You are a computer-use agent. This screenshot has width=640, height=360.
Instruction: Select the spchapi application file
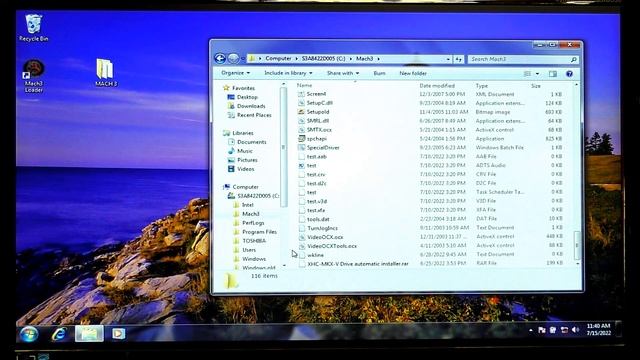317,139
